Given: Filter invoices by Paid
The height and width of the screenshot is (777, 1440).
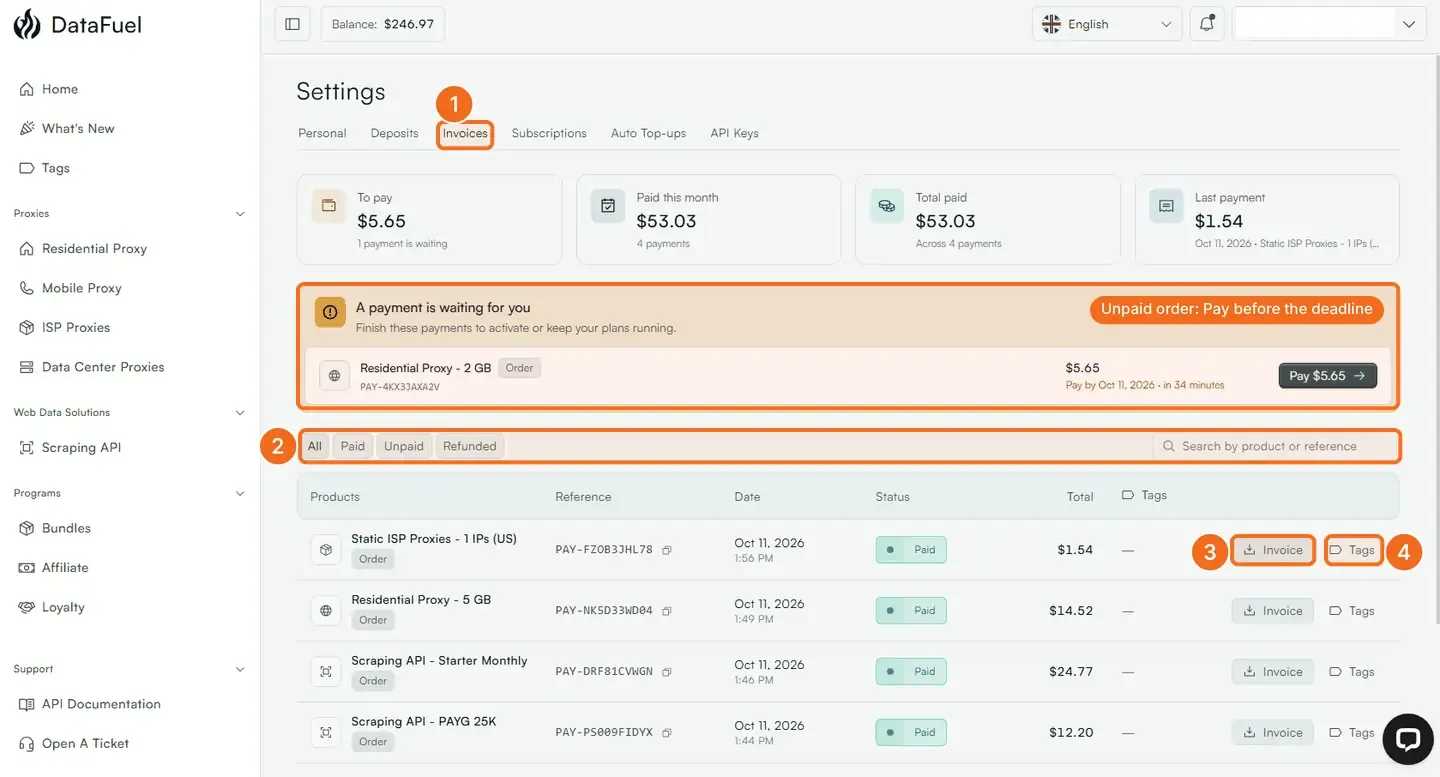Looking at the screenshot, I should pos(353,446).
